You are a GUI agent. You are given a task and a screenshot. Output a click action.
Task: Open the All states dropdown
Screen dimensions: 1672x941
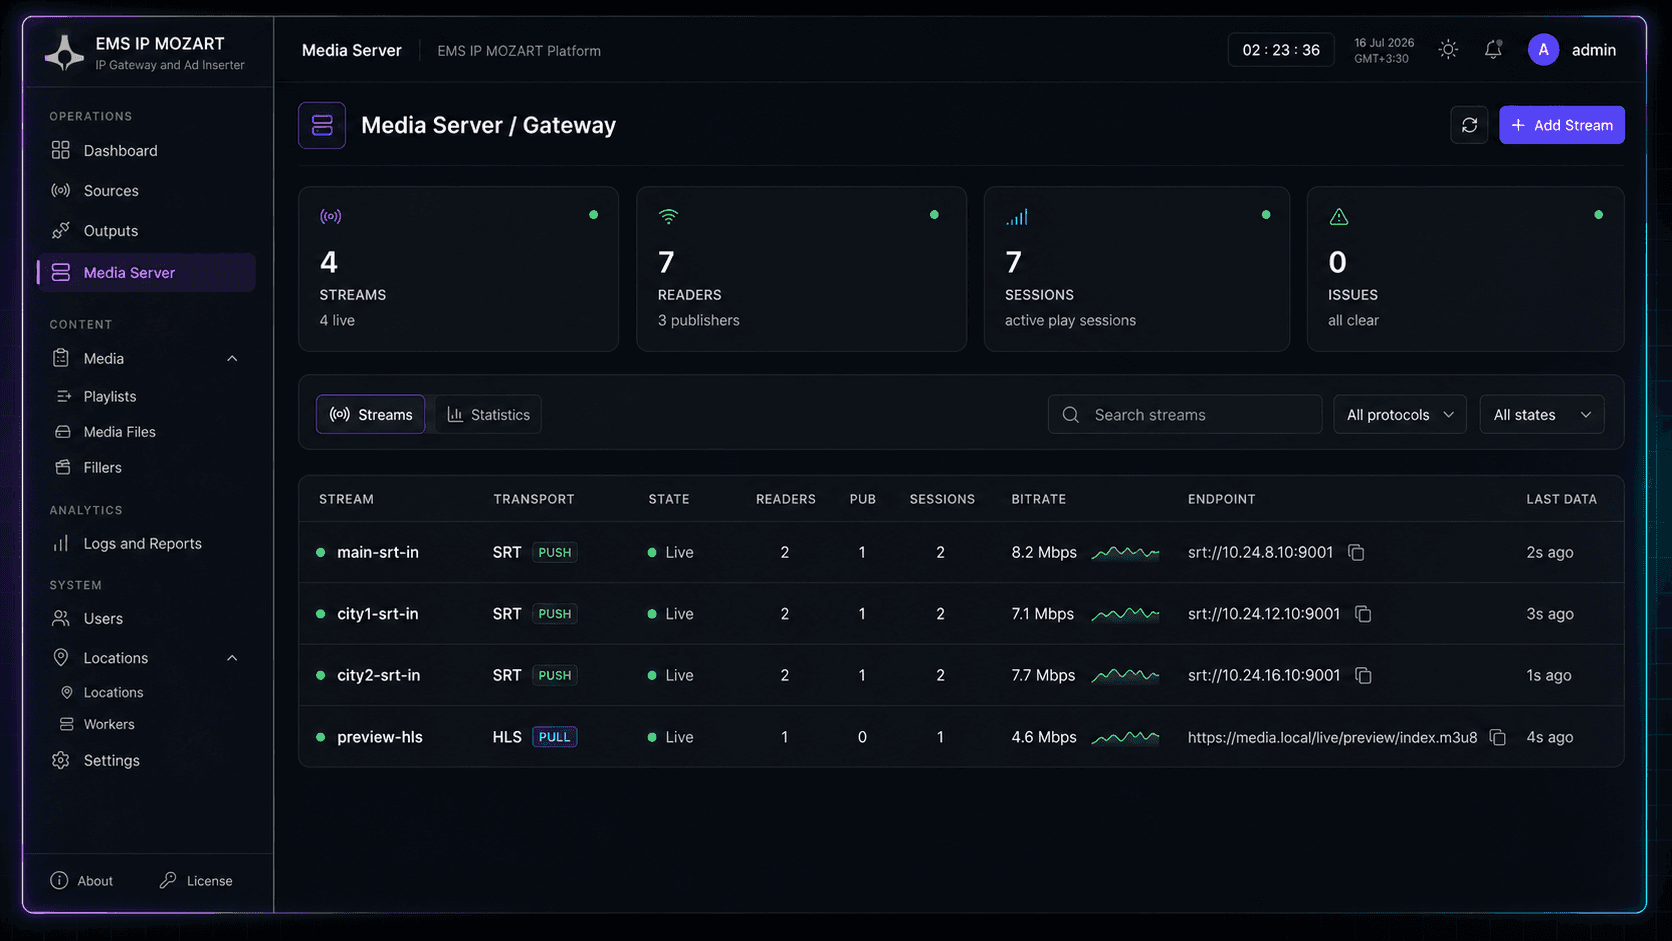[x=1542, y=414]
